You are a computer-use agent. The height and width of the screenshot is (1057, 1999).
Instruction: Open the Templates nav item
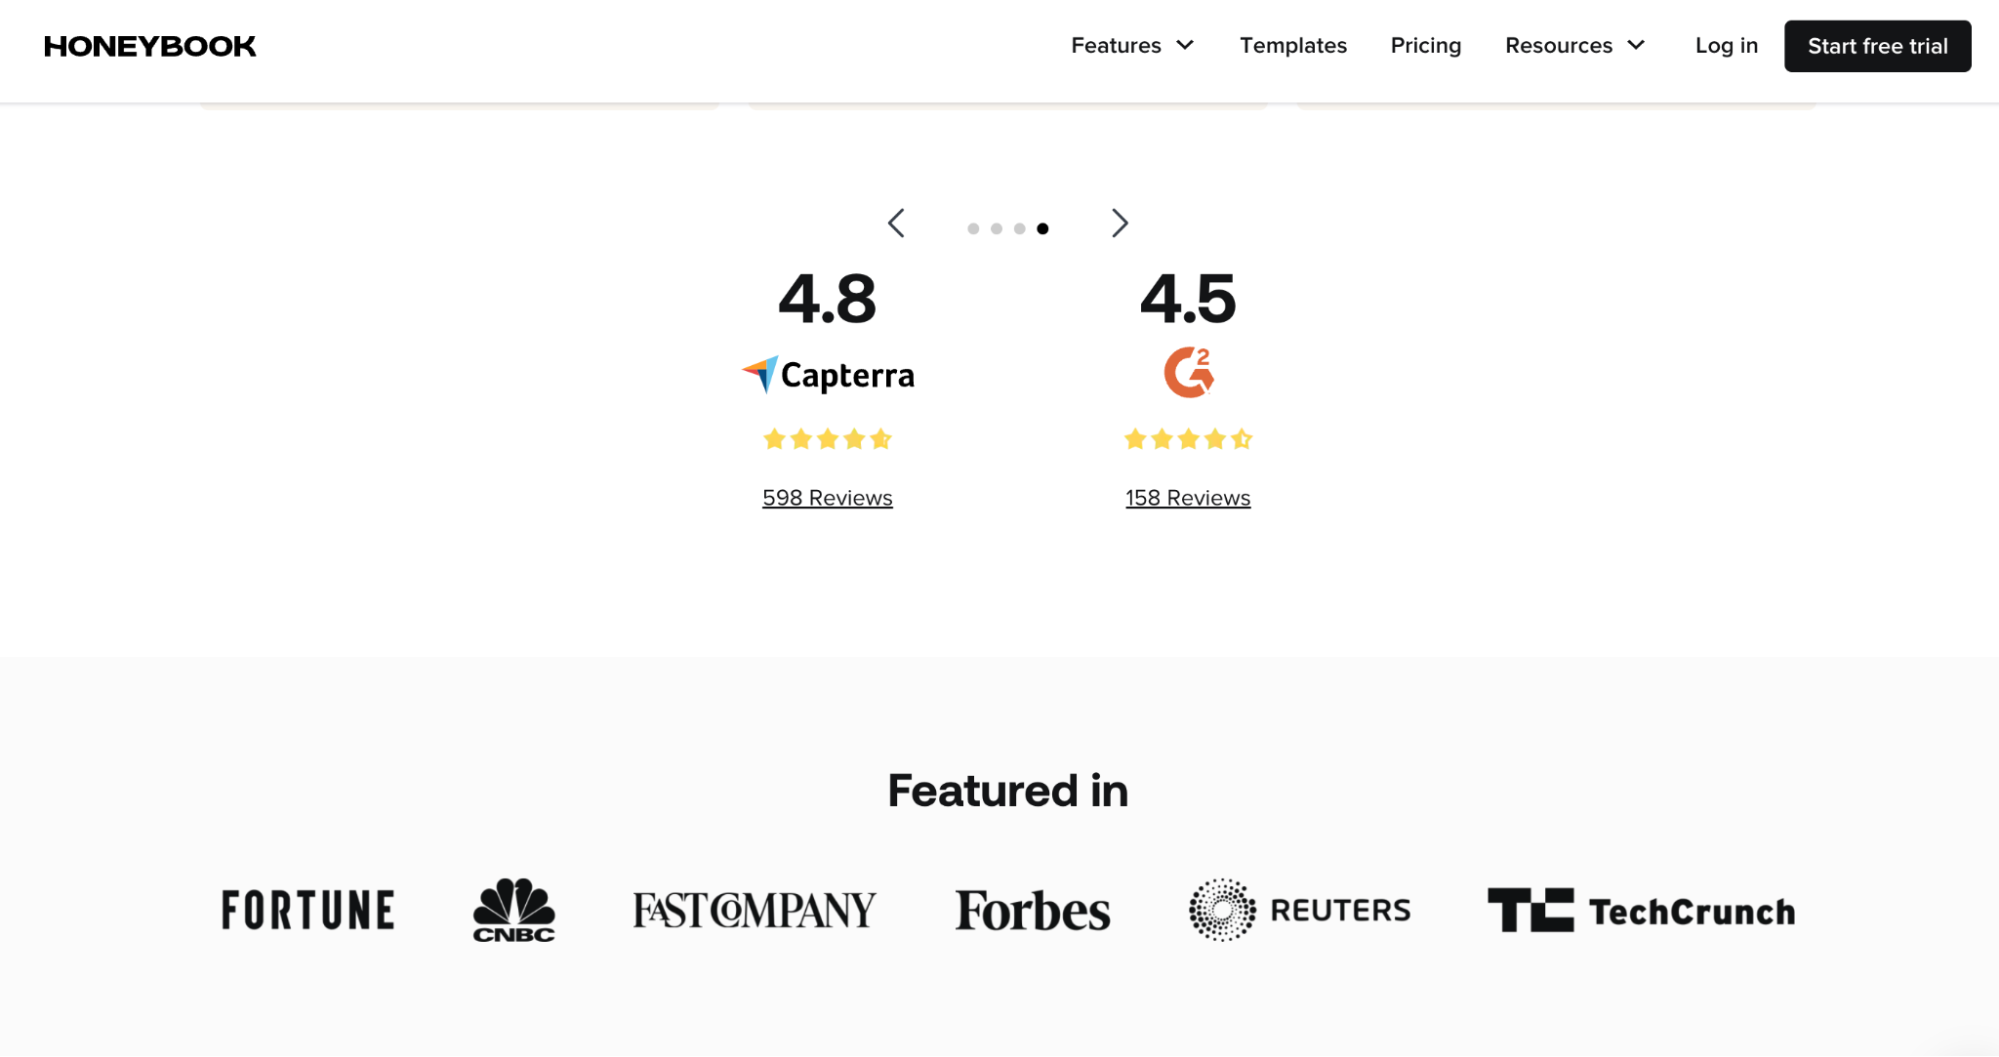tap(1293, 46)
